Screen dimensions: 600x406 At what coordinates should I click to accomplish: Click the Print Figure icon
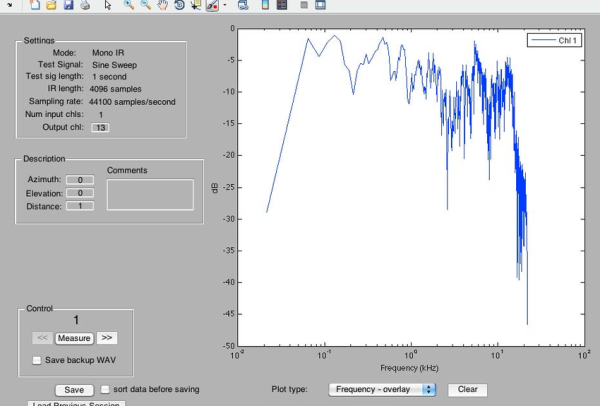(x=85, y=6)
